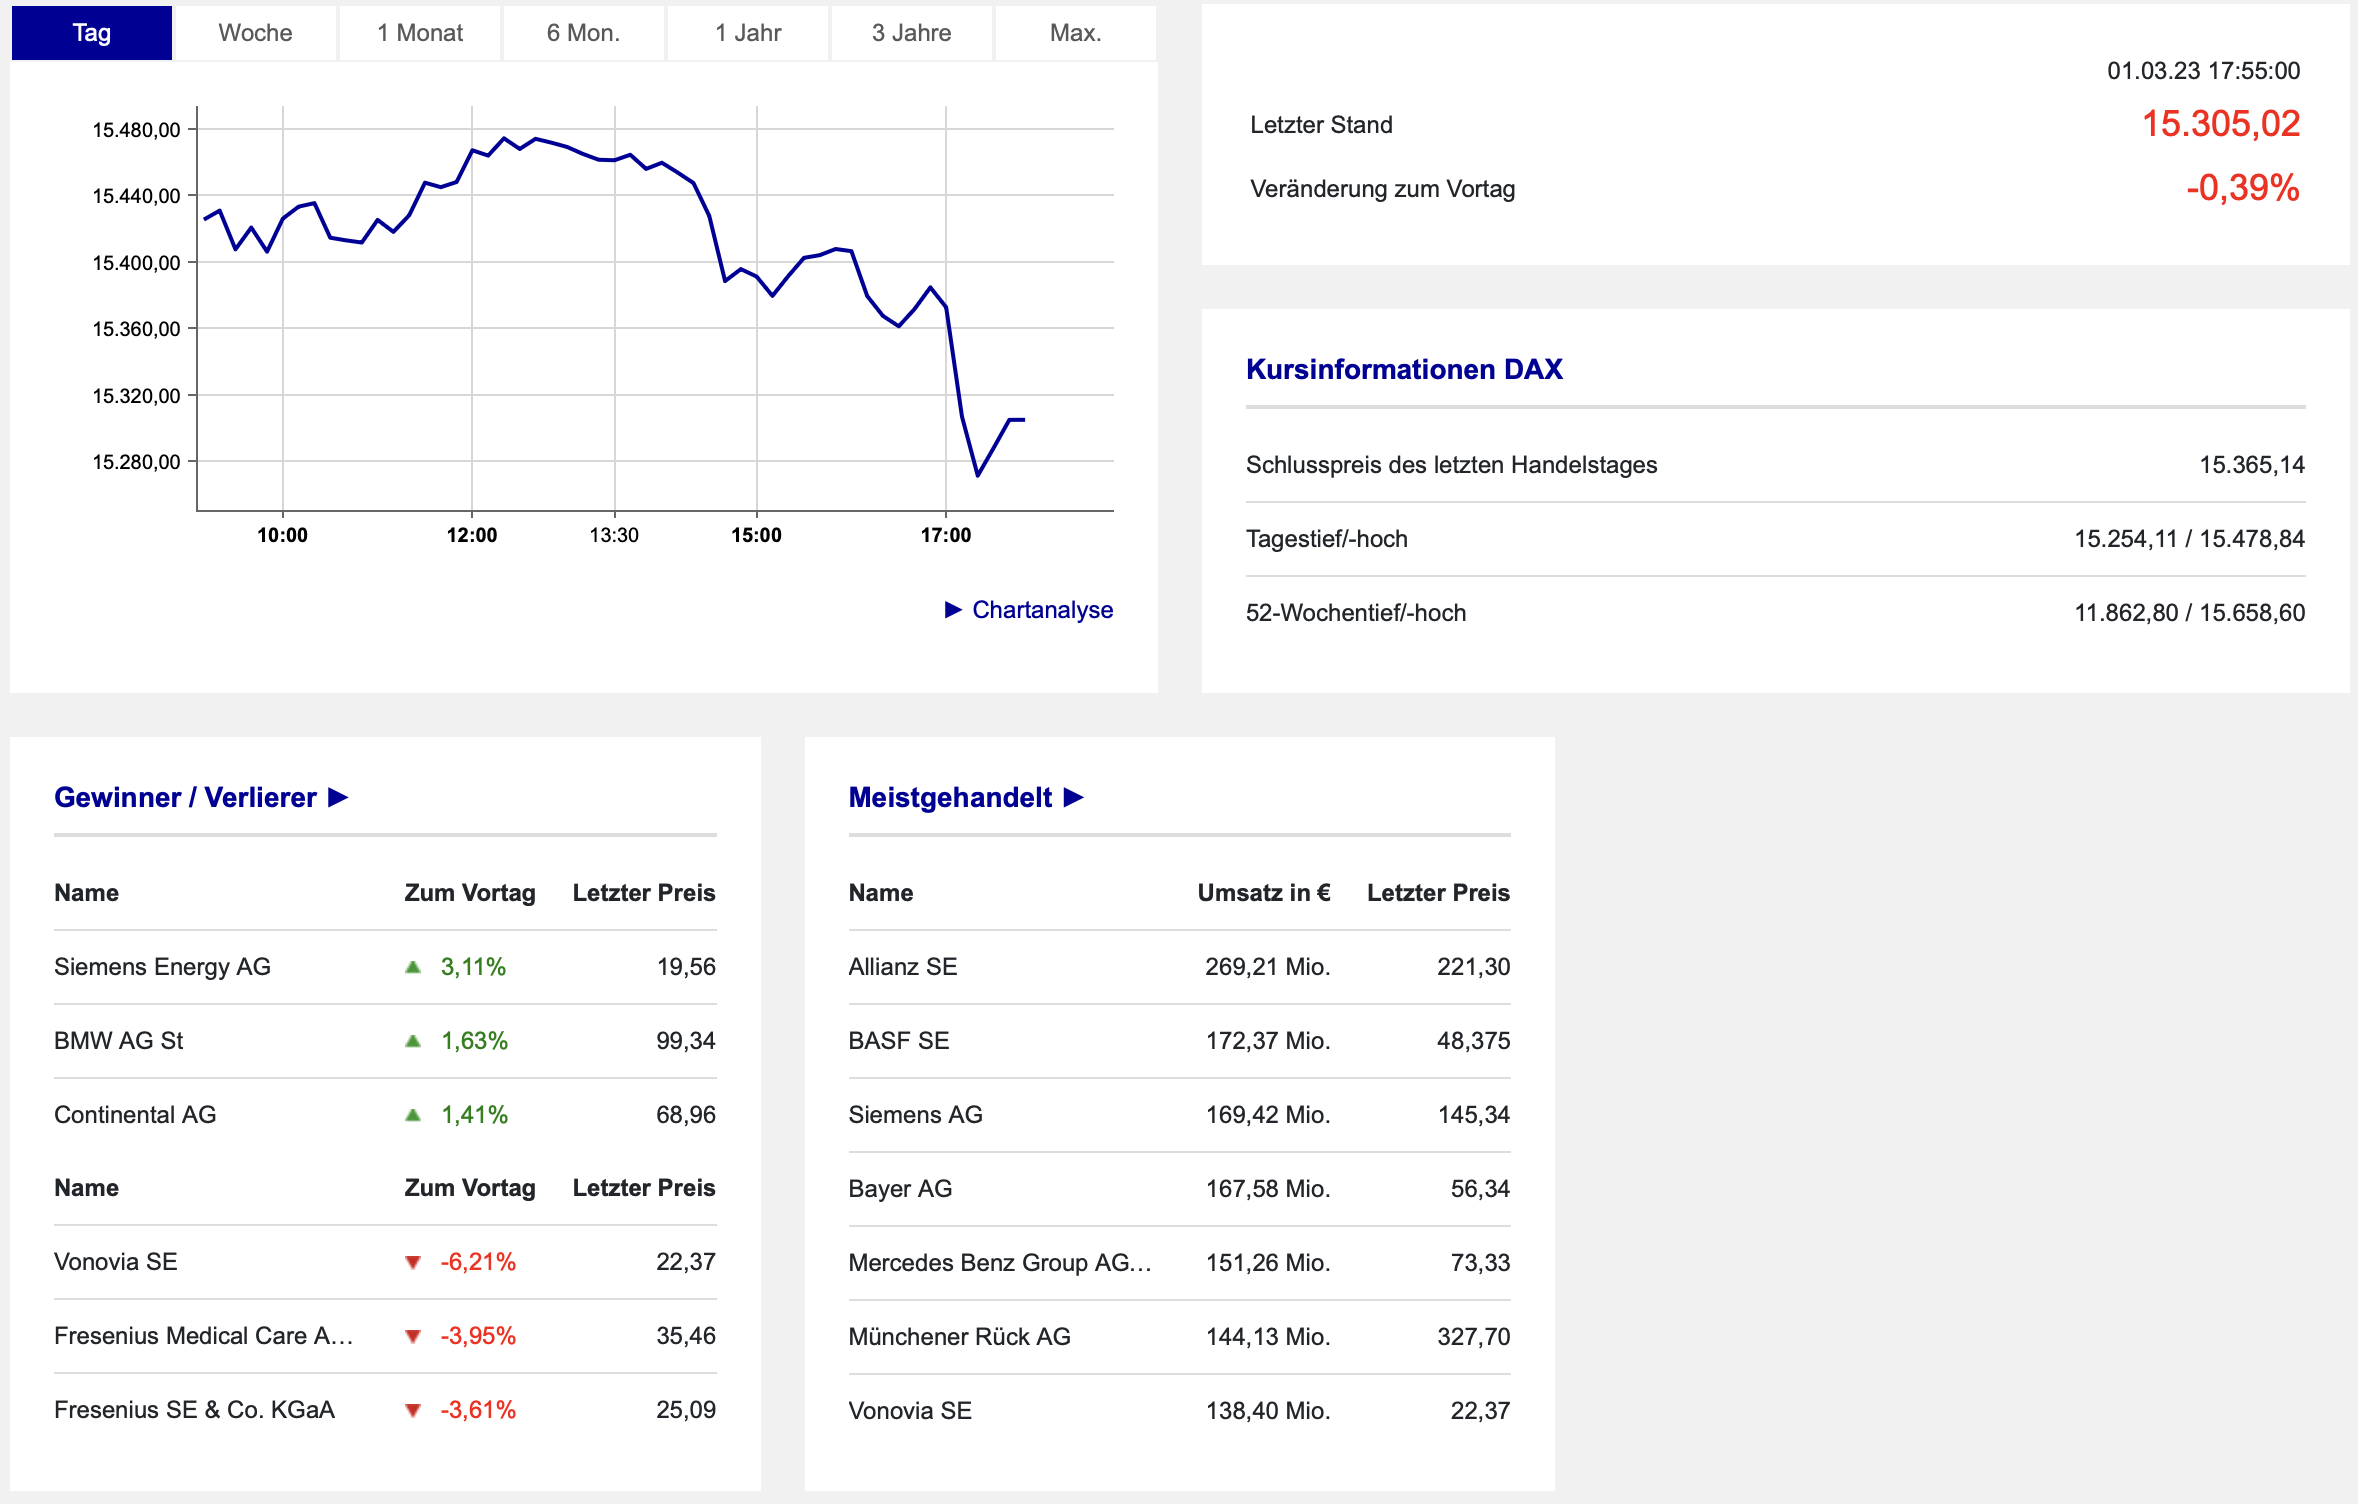The height and width of the screenshot is (1504, 2358).
Task: Open the Chartanalyse link
Action: pos(1042,610)
